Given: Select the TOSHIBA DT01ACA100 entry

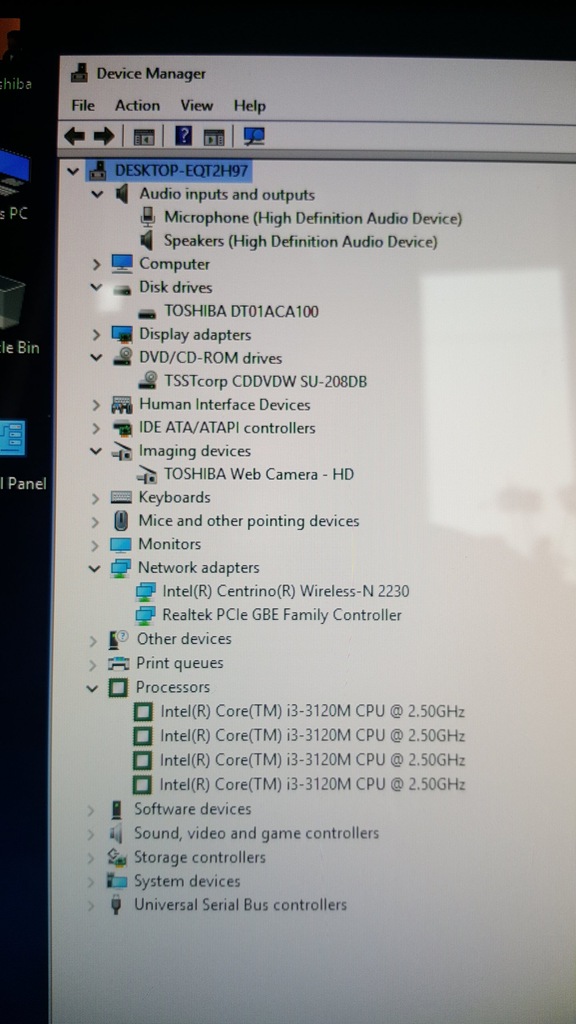Looking at the screenshot, I should 242,312.
